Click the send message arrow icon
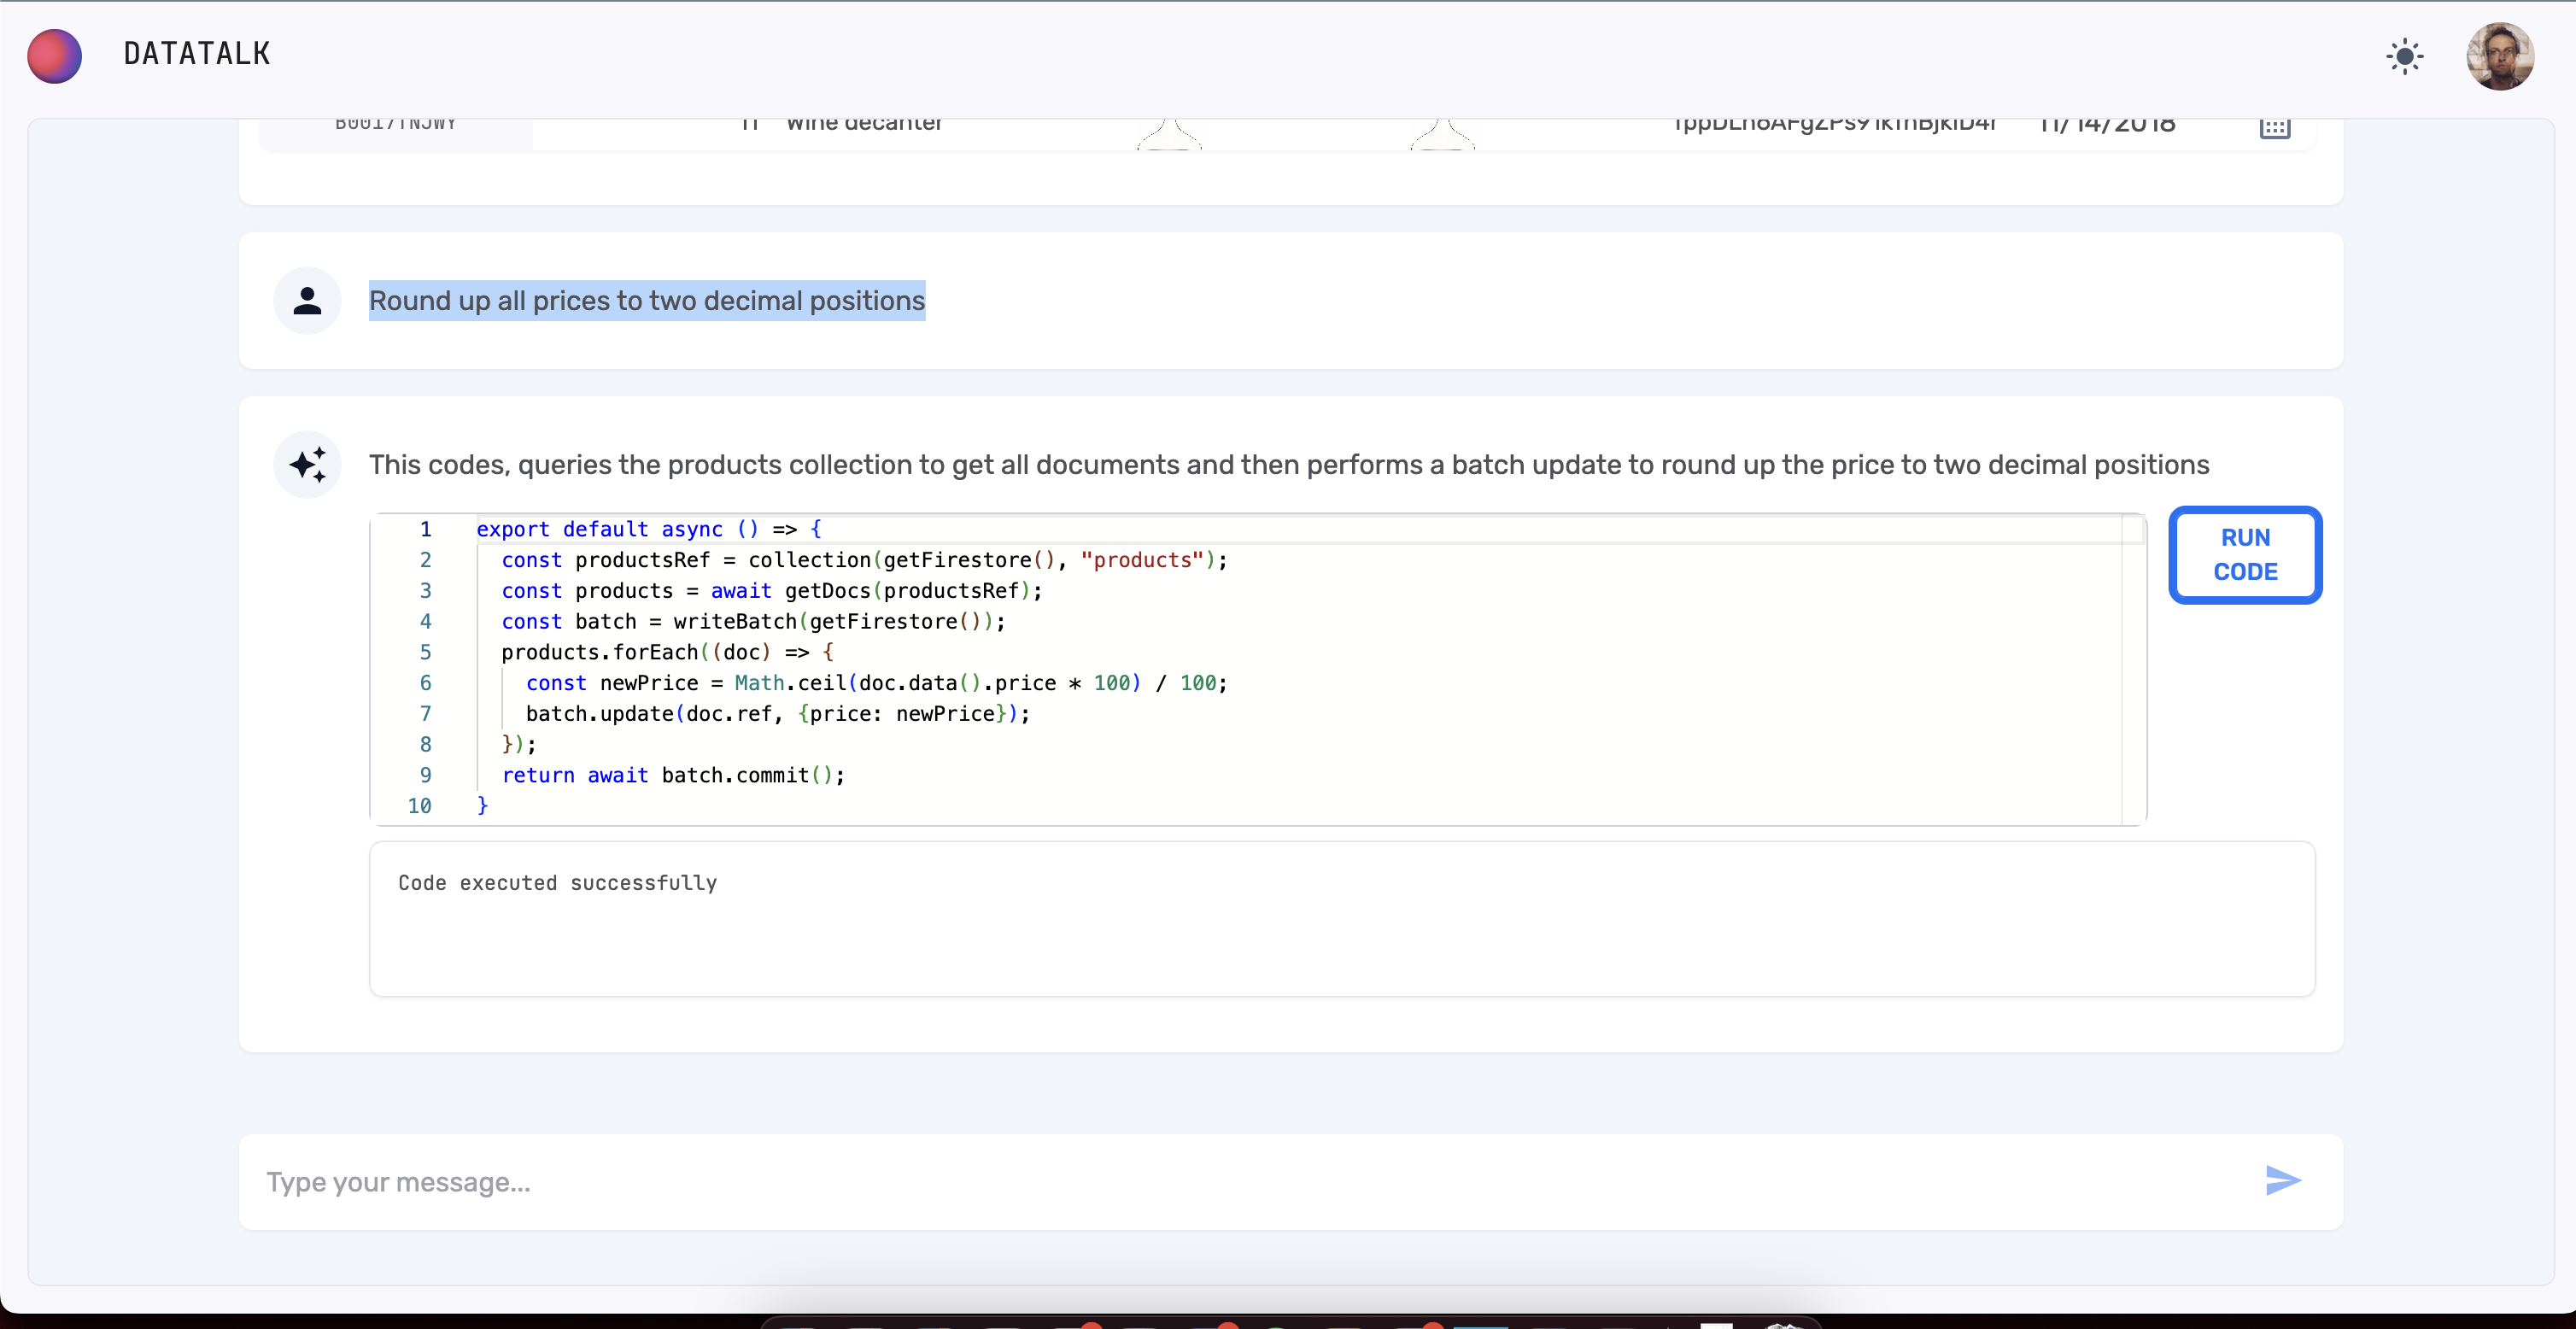The height and width of the screenshot is (1329, 2576). (x=2282, y=1180)
